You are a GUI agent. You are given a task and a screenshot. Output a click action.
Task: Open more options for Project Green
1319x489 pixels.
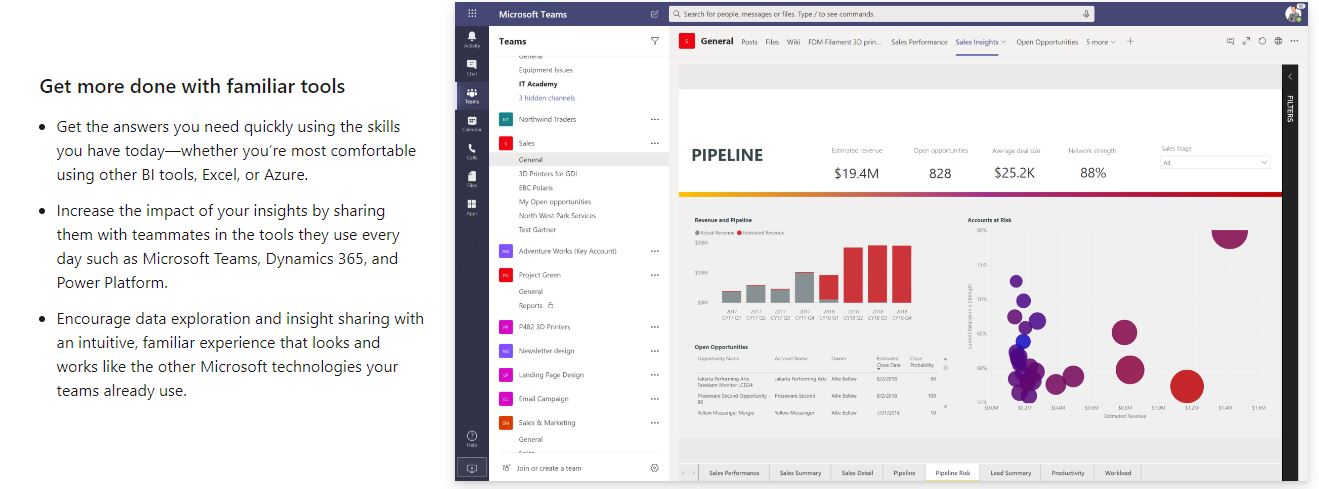(655, 275)
